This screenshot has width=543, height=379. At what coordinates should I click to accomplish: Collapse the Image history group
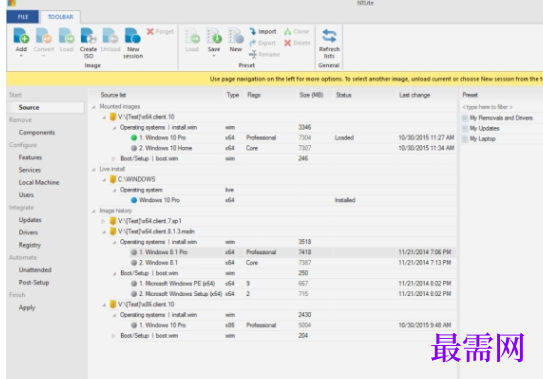pos(94,211)
